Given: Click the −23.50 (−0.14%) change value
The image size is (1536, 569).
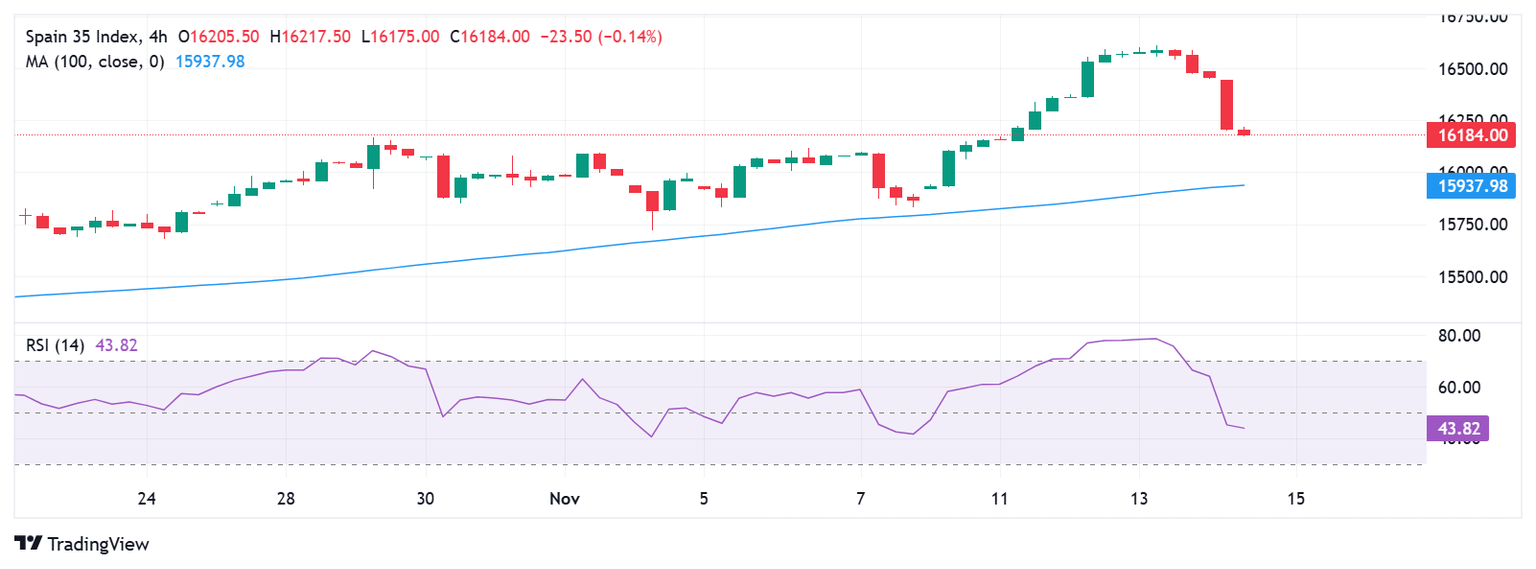Looking at the screenshot, I should pyautogui.click(x=601, y=36).
